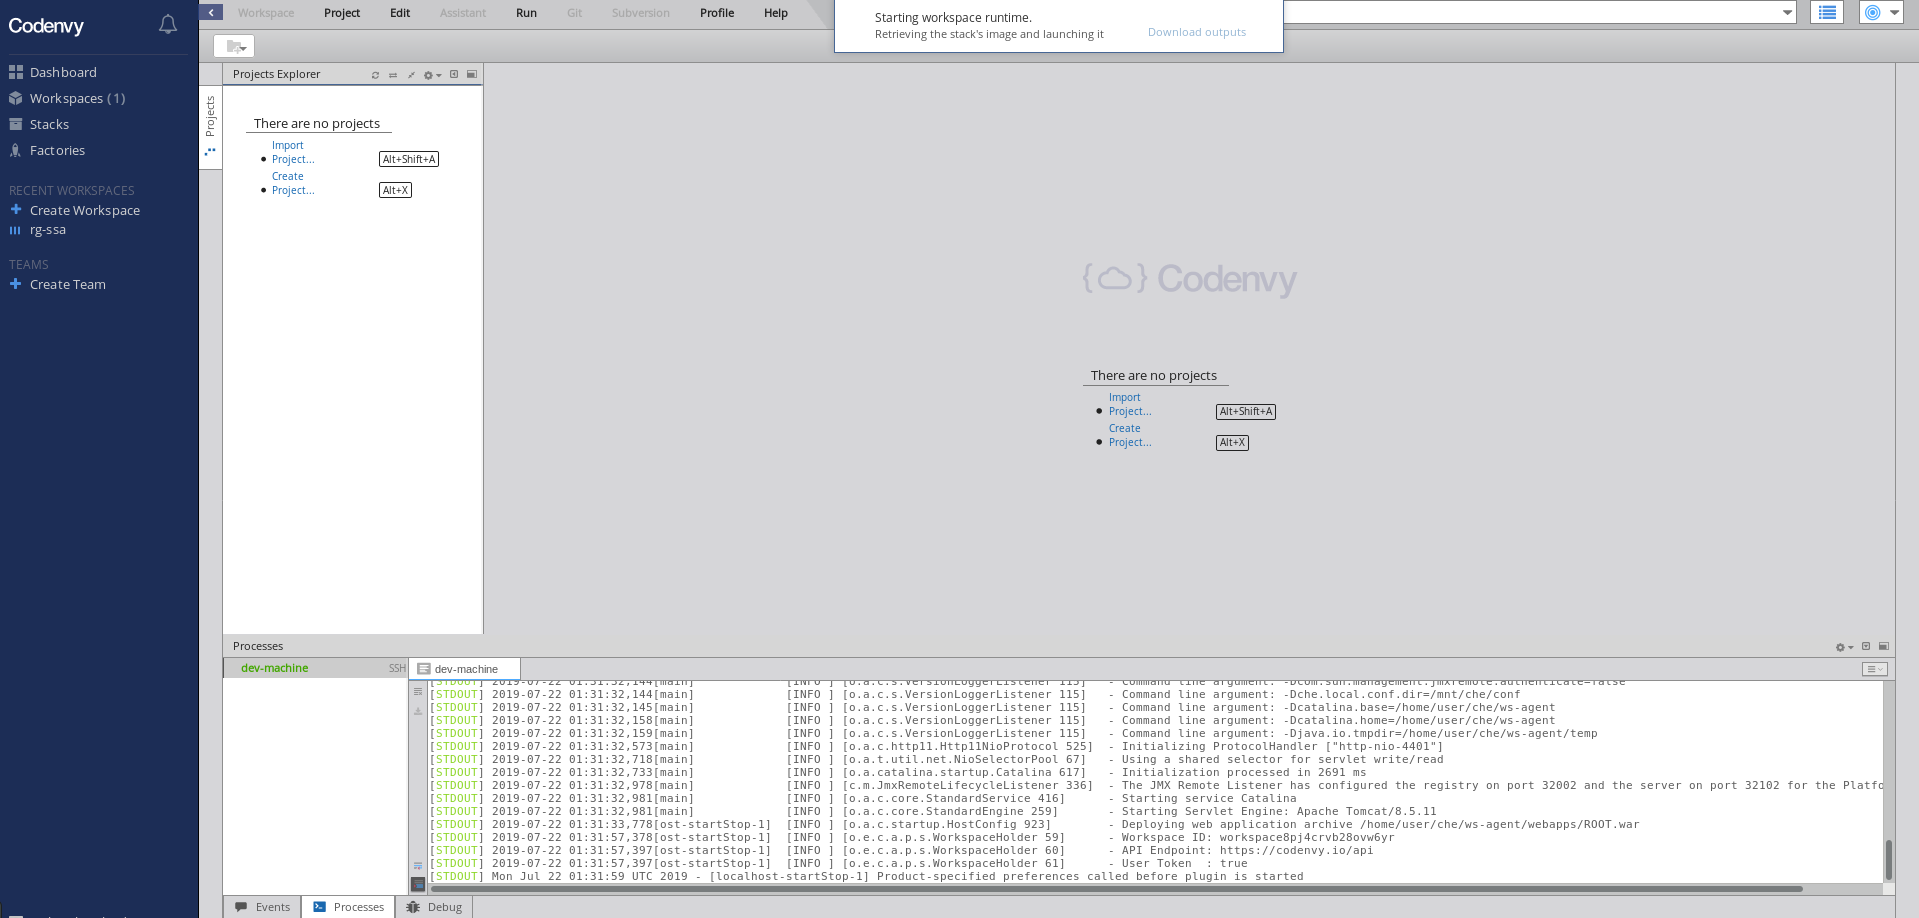Open the Help menu
The height and width of the screenshot is (918, 1919).
pos(776,13)
